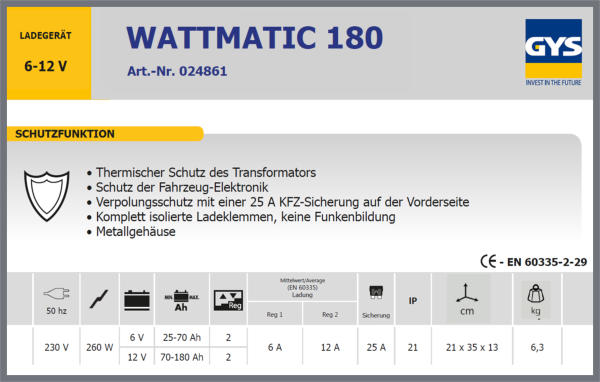Click the GYS logo
This screenshot has height=382, width=600.
tap(553, 52)
